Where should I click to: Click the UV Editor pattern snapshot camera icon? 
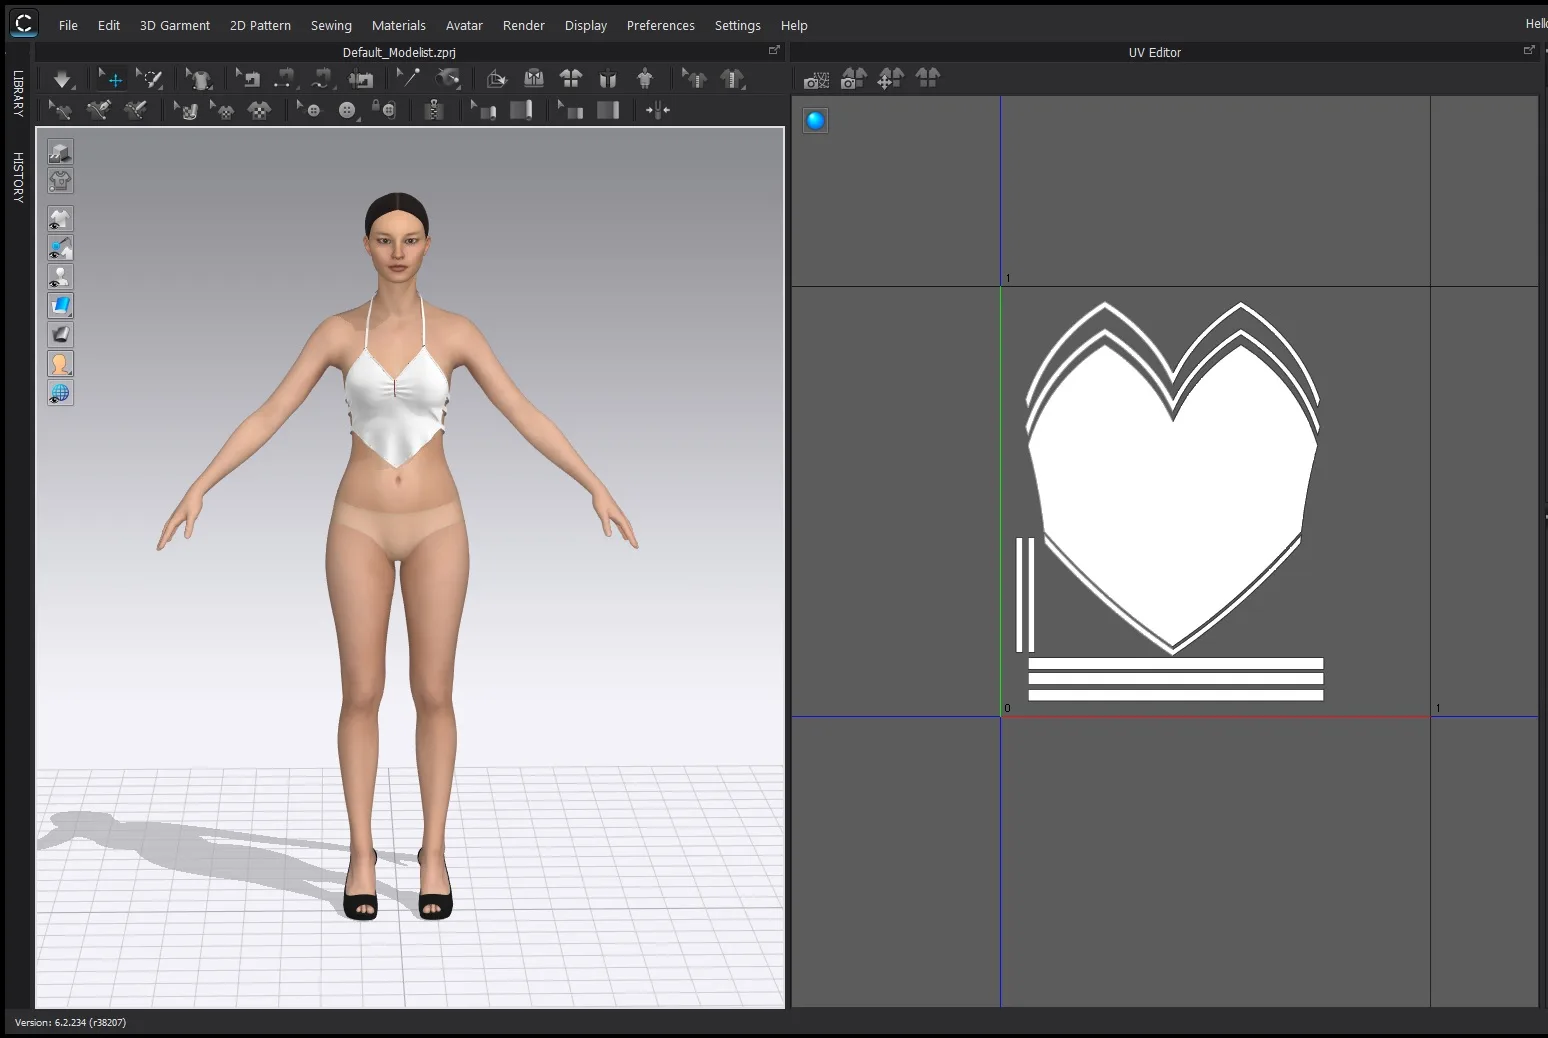[816, 79]
